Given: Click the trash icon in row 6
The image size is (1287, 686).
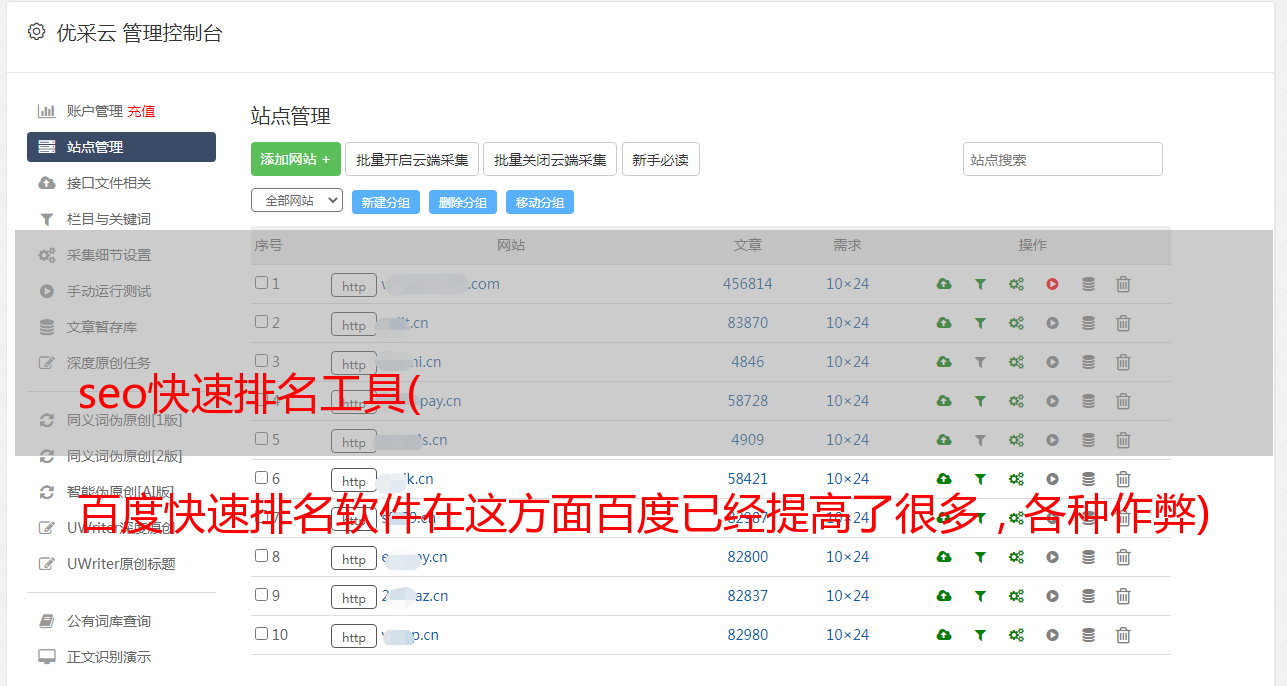Looking at the screenshot, I should 1123,479.
